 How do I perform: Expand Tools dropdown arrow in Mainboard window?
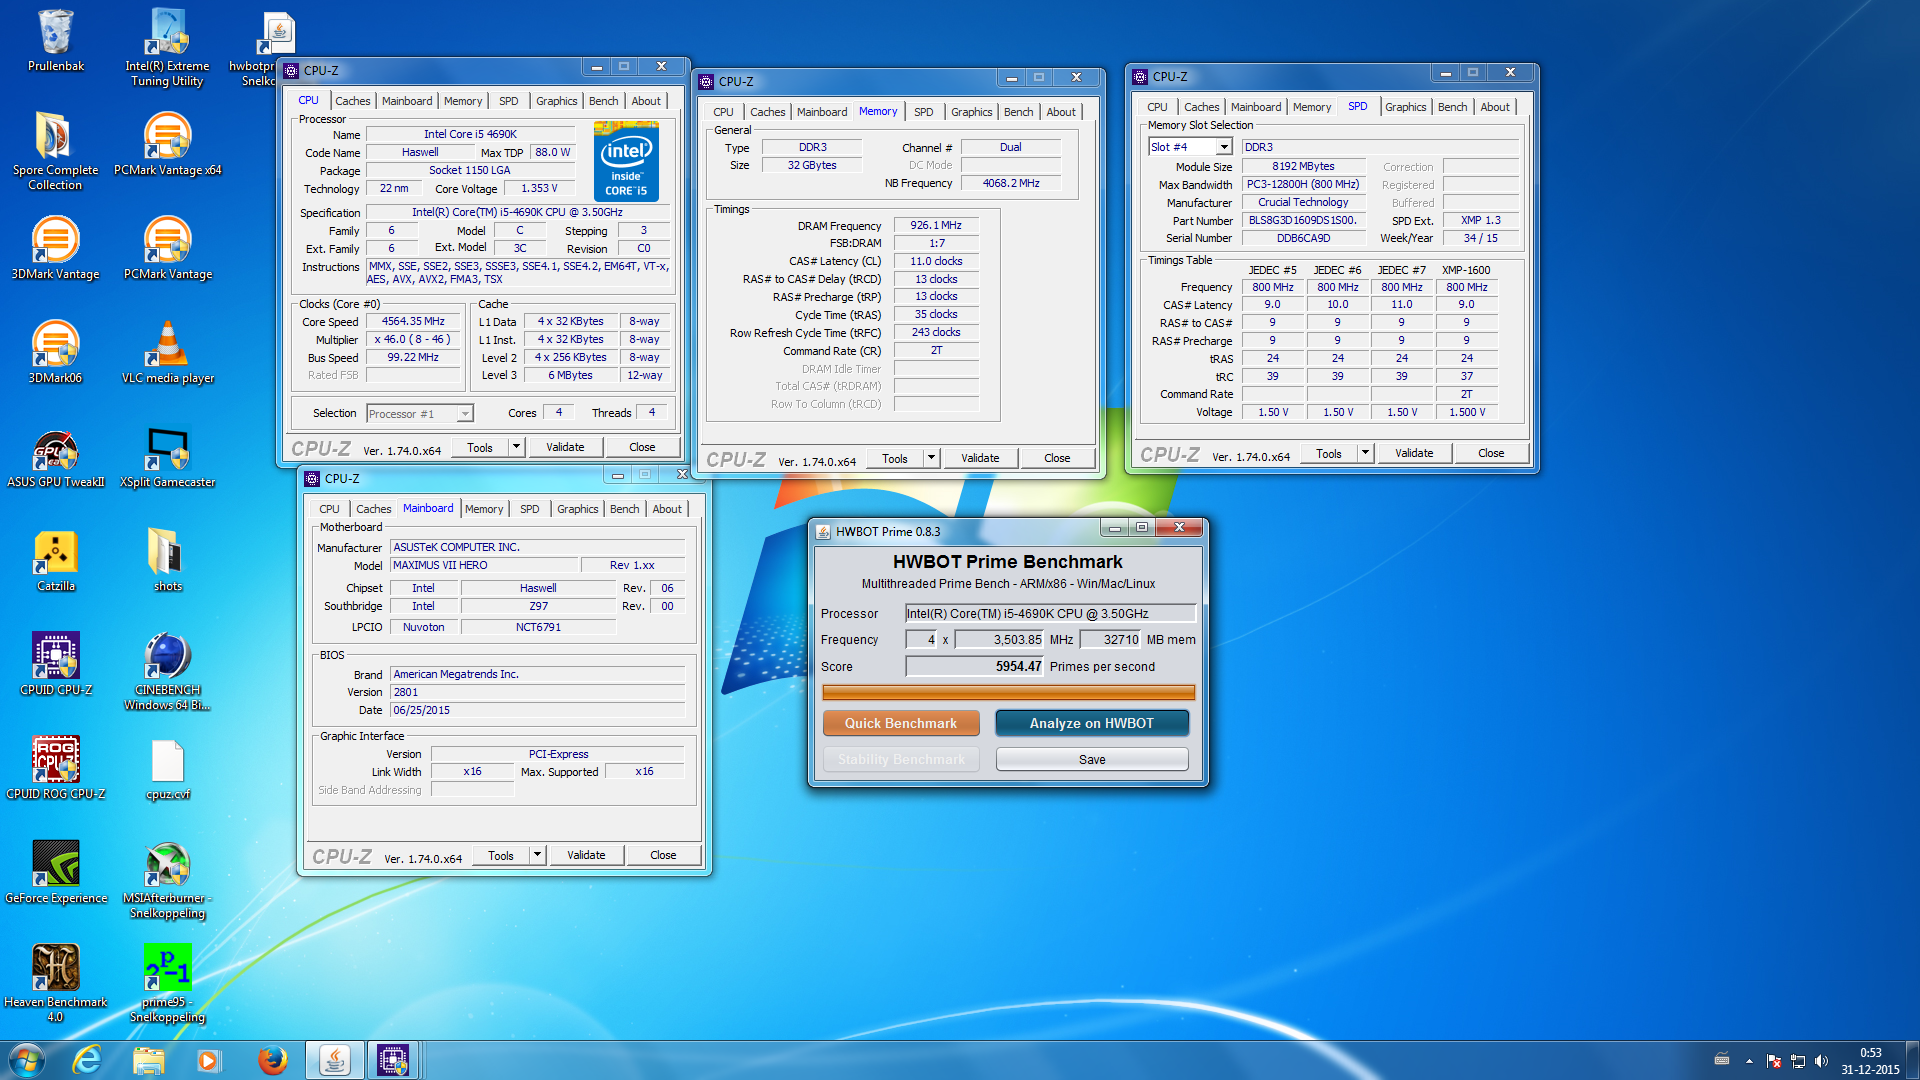pyautogui.click(x=537, y=855)
